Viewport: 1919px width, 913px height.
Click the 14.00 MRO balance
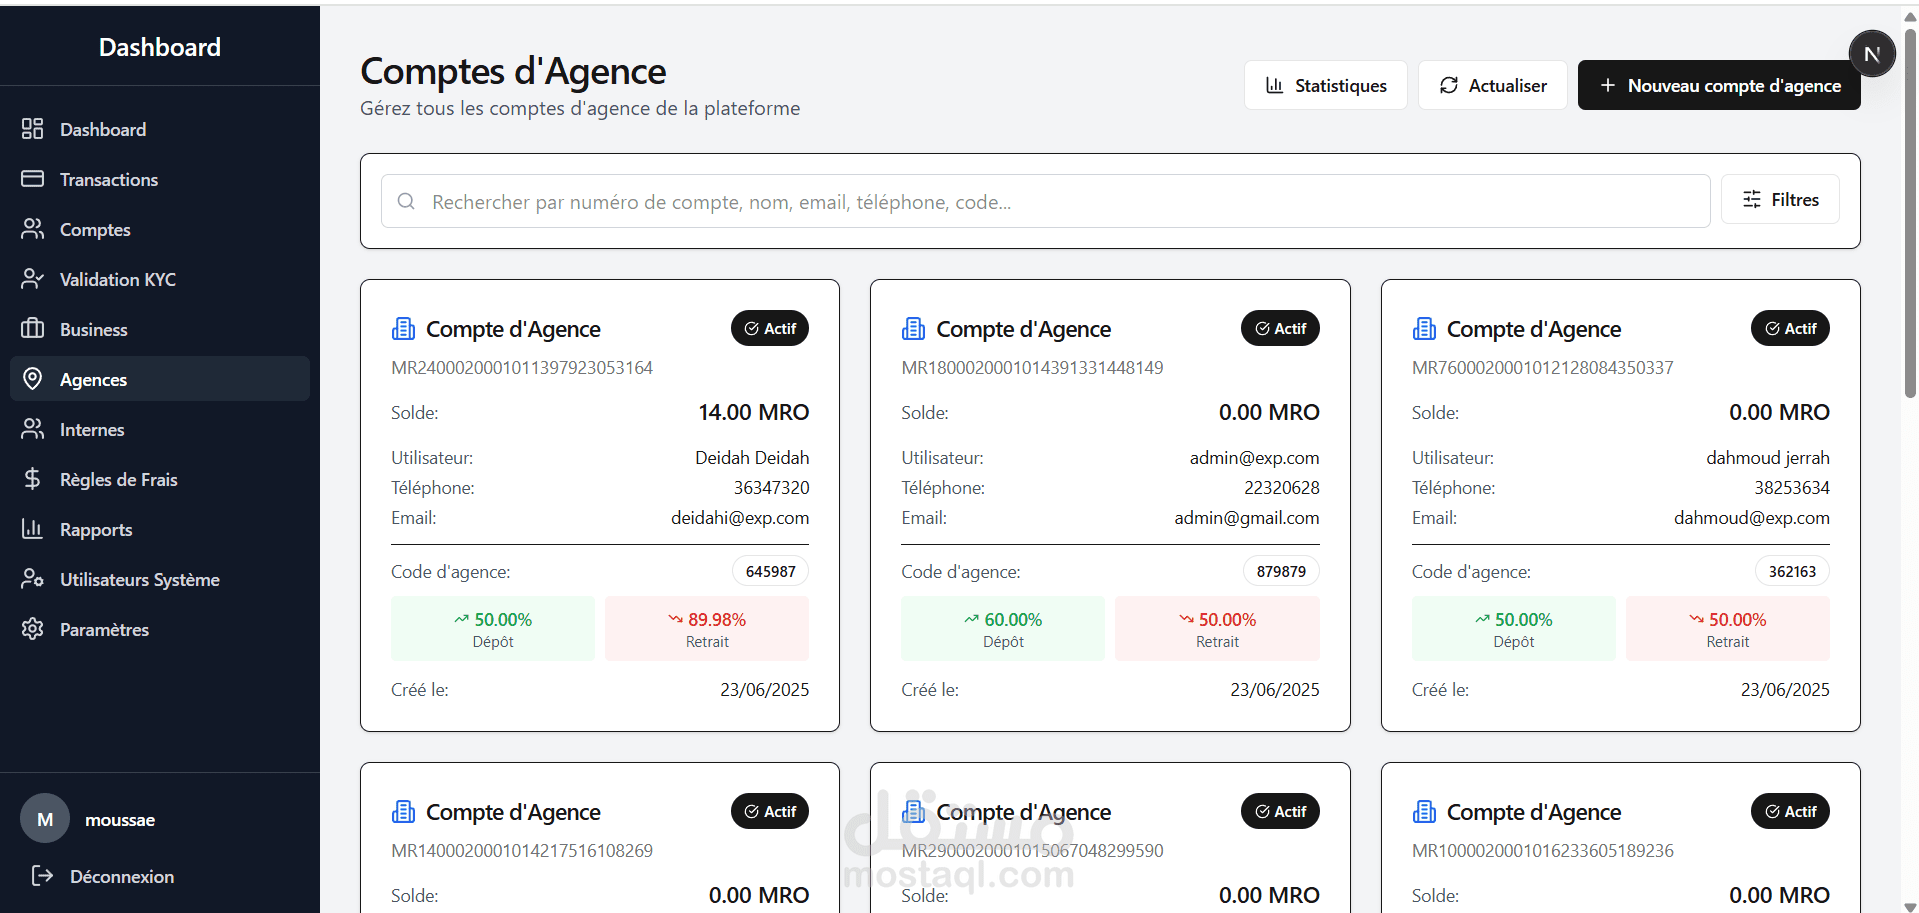click(754, 412)
